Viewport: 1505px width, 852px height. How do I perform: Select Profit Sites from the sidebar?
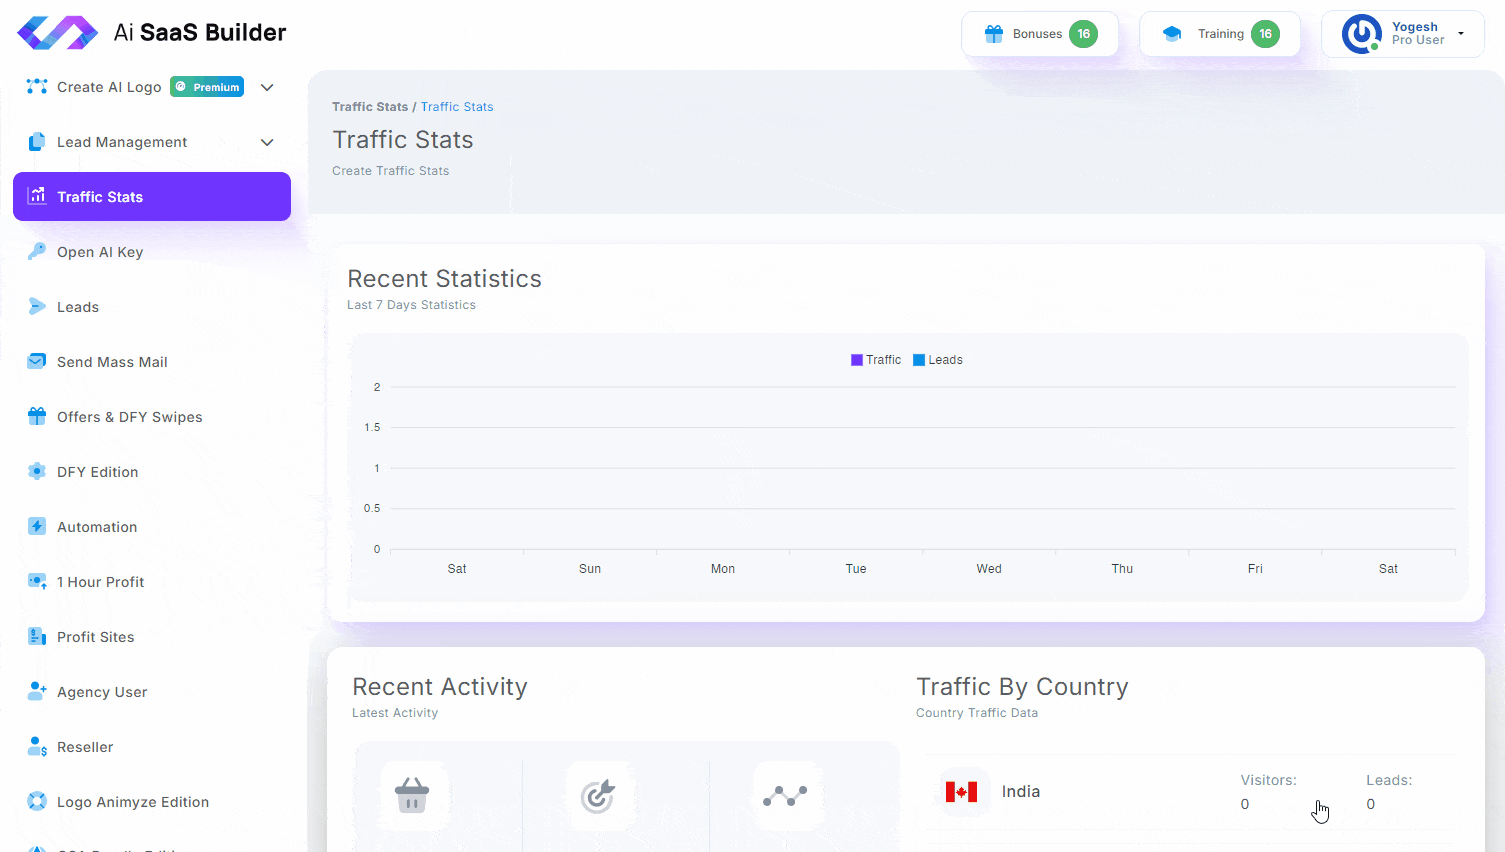[95, 637]
